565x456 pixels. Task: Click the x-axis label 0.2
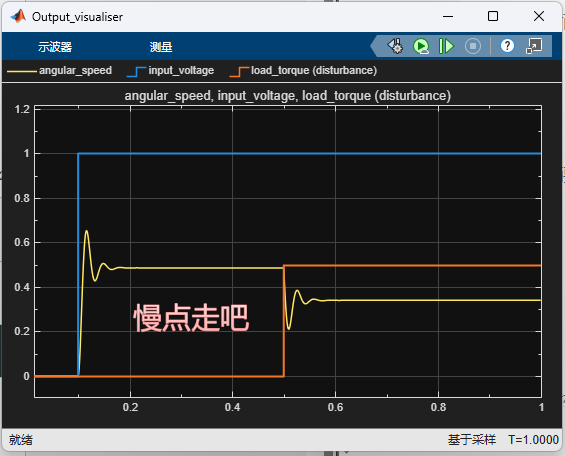[130, 407]
